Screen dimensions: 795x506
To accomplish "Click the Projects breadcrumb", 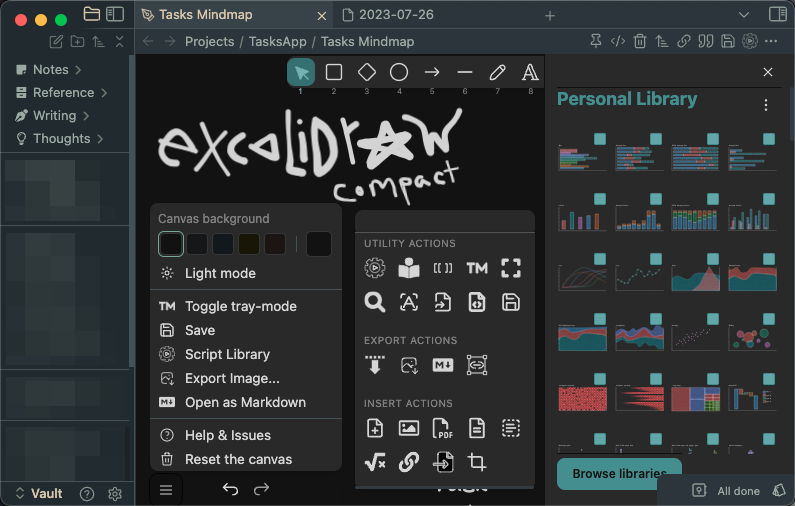I will [209, 42].
